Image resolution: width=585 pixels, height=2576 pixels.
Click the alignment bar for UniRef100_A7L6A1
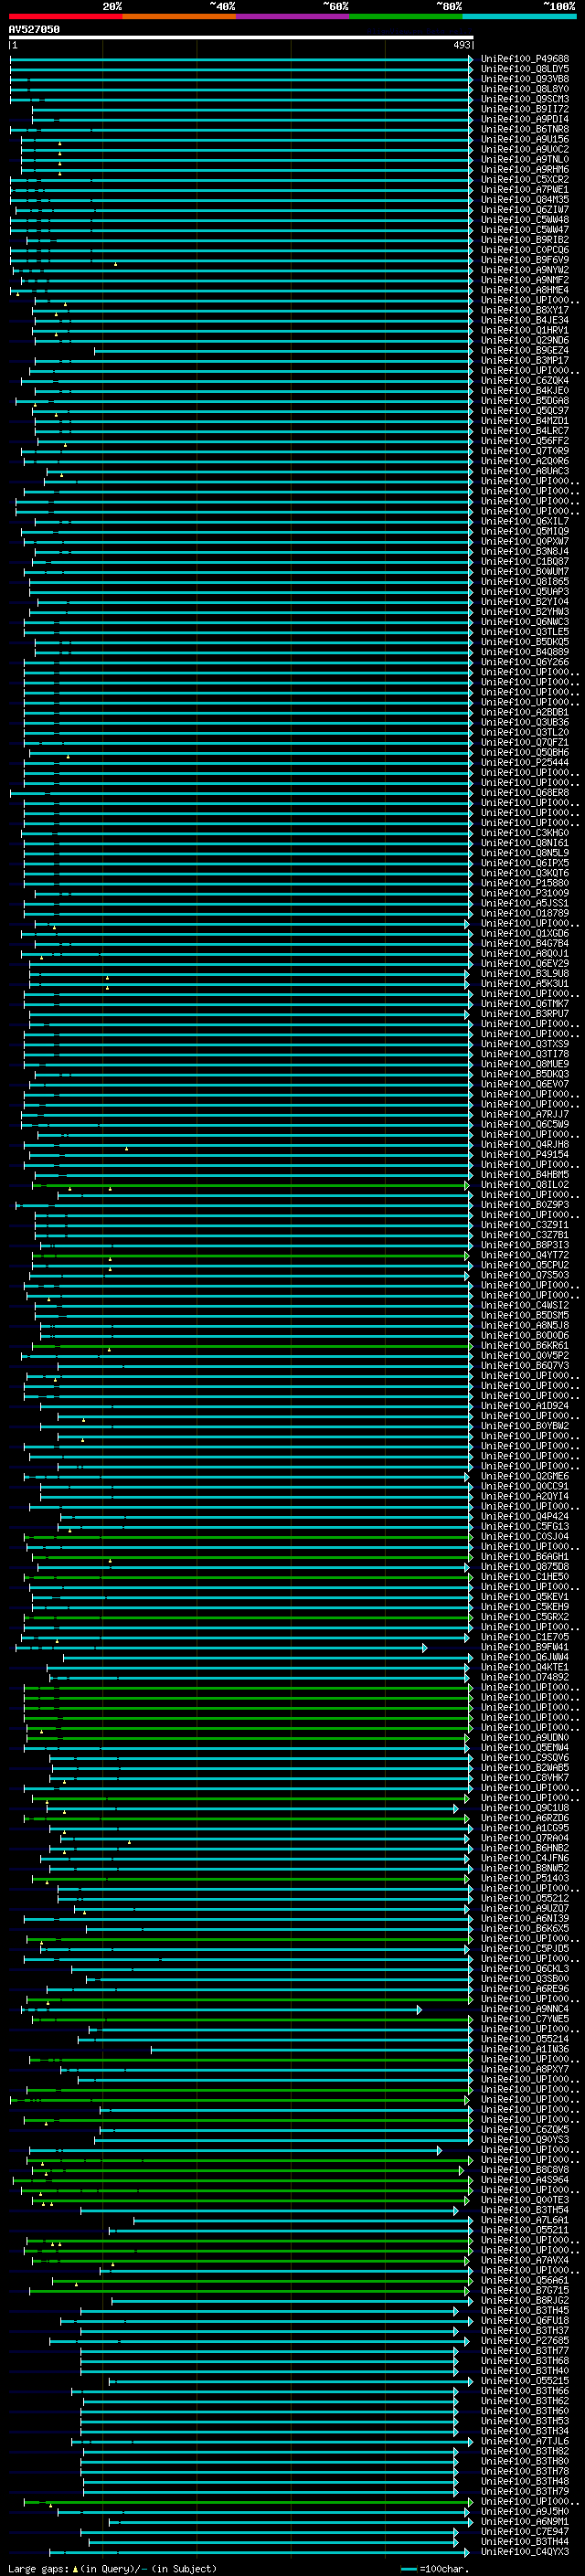click(303, 2220)
